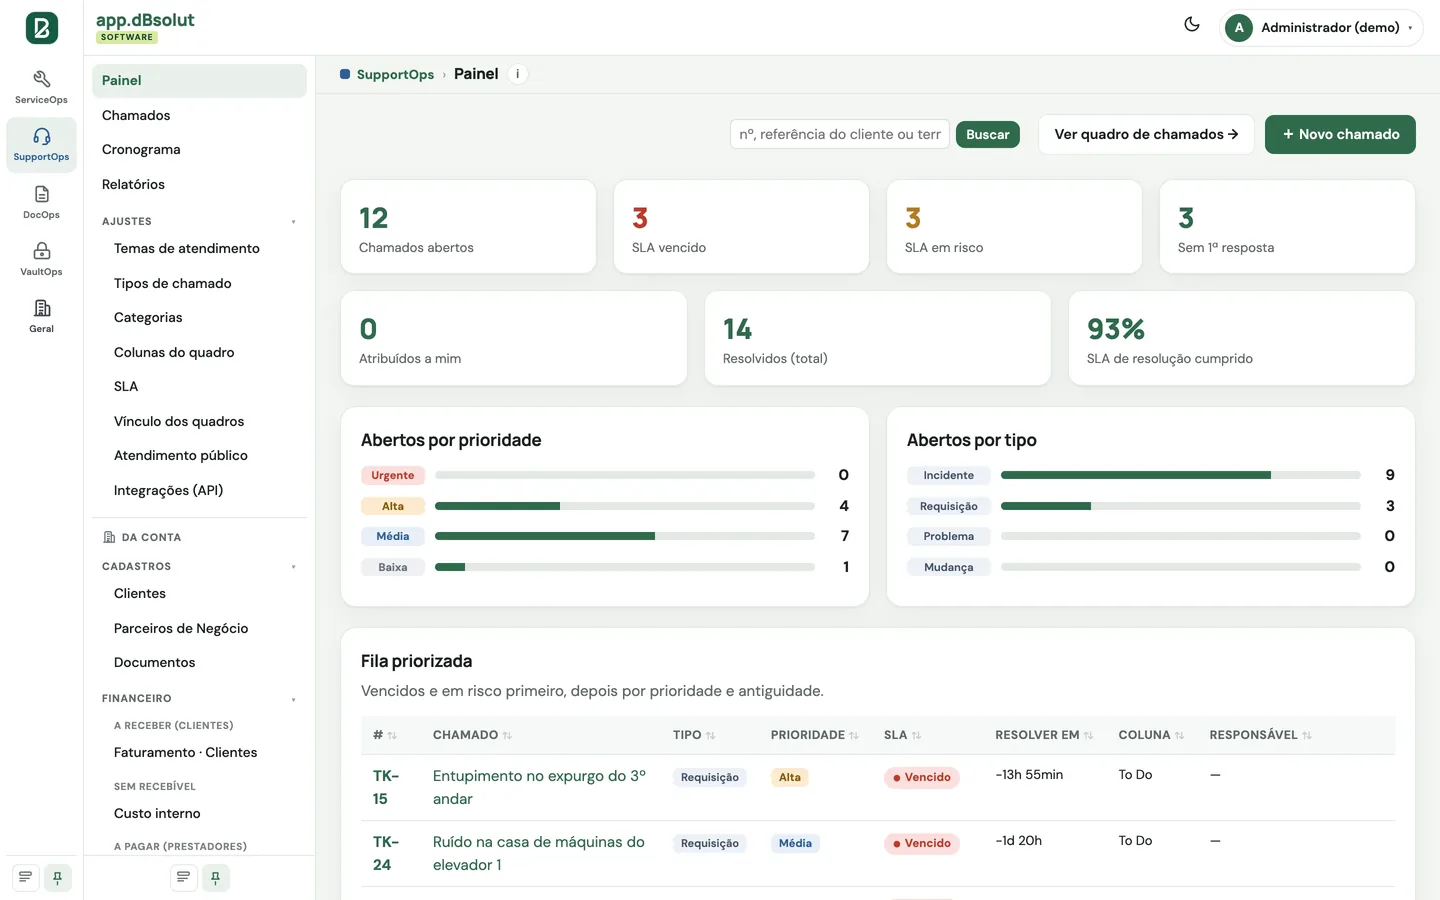This screenshot has width=1440, height=900.
Task: Click the SupportOps breadcrumb link
Action: [x=395, y=74]
